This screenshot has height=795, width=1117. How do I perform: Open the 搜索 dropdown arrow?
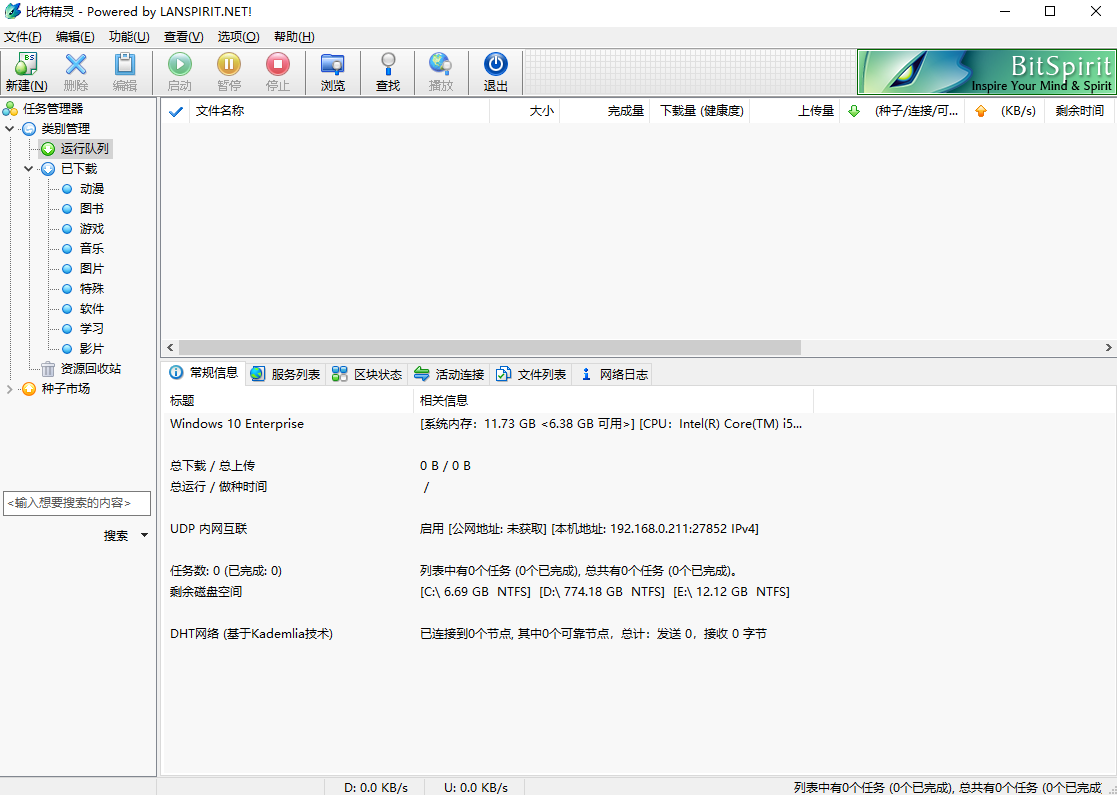[143, 535]
